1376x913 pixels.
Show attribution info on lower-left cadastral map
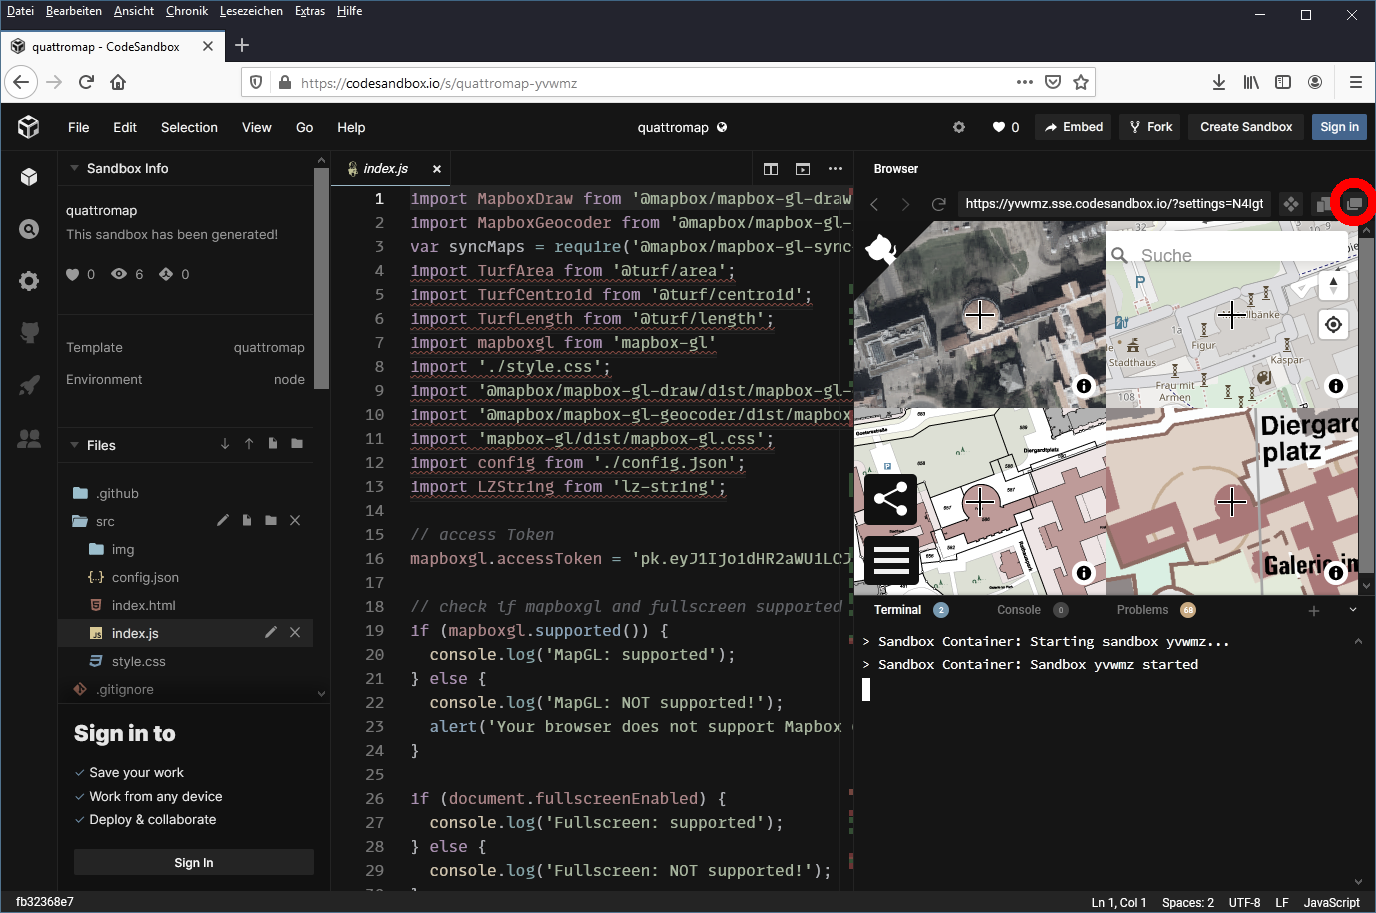(x=1083, y=573)
